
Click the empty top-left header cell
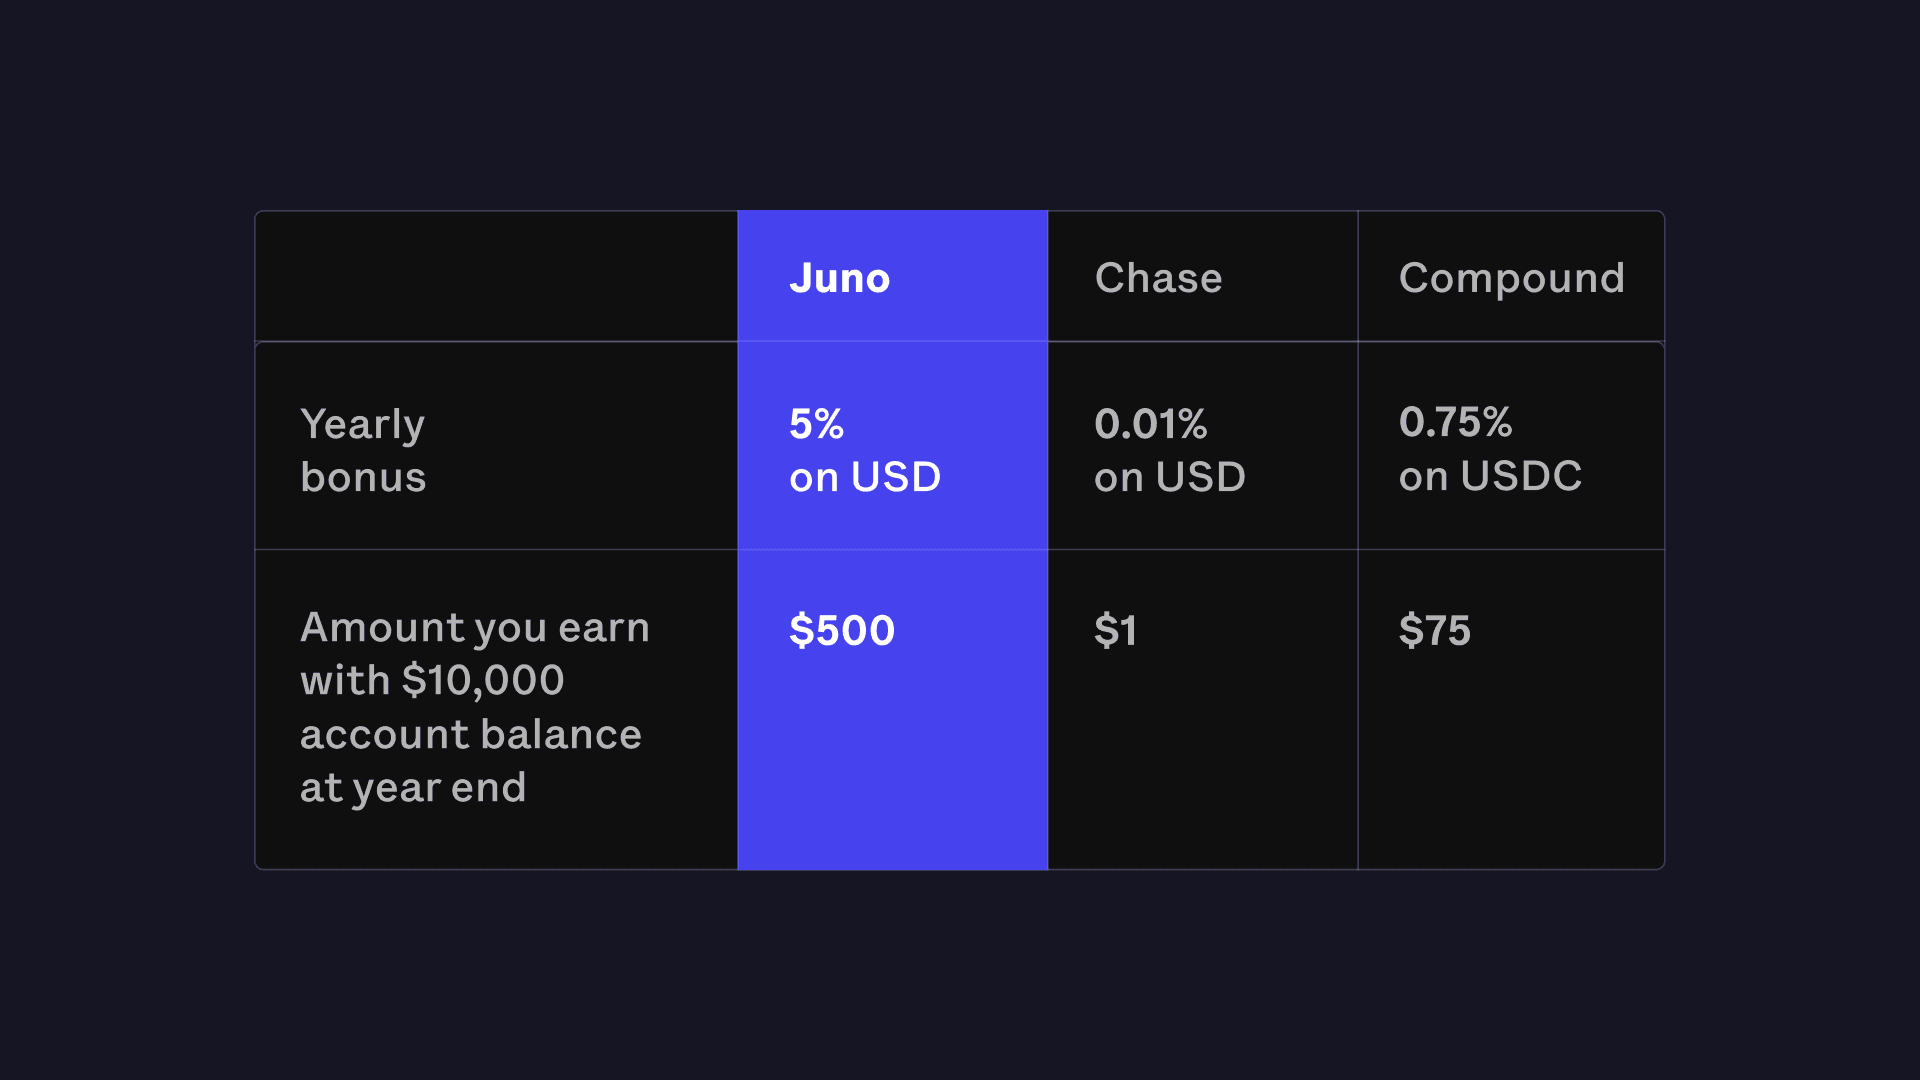pyautogui.click(x=496, y=277)
